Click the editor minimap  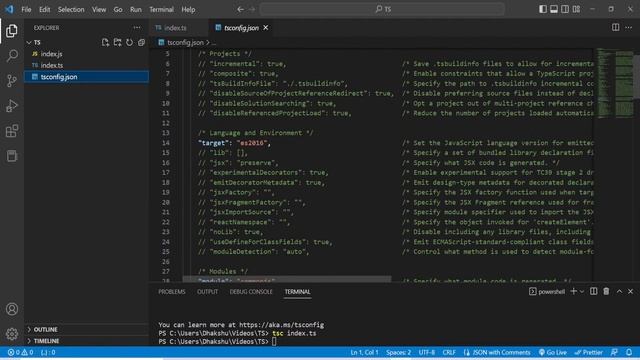(615, 84)
